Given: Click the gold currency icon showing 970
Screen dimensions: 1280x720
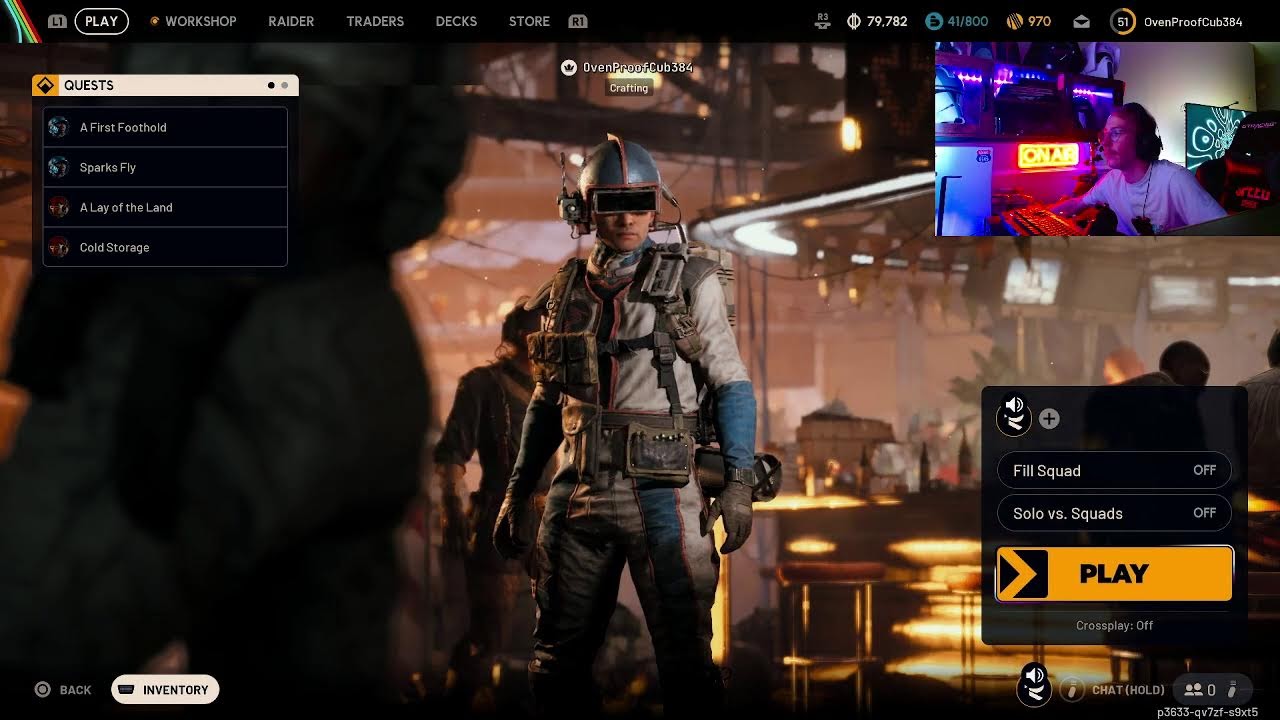Looking at the screenshot, I should [x=1014, y=21].
